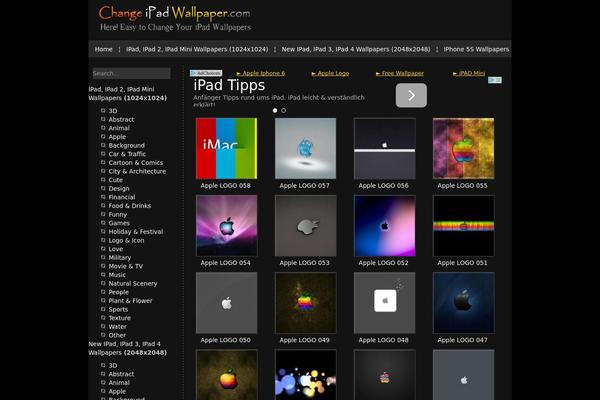The width and height of the screenshot is (600, 400).
Task: Open the Design category
Action: (119, 189)
